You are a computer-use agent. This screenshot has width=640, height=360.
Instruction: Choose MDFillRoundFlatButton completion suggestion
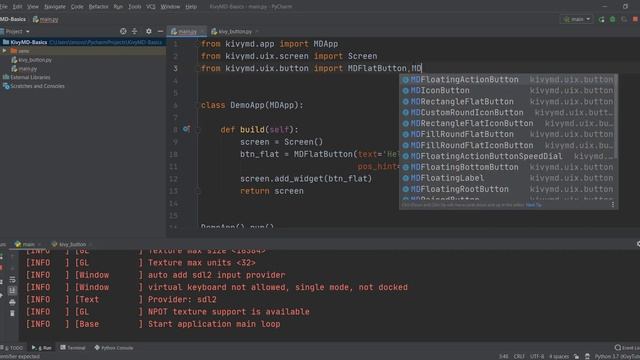[x=507, y=134]
